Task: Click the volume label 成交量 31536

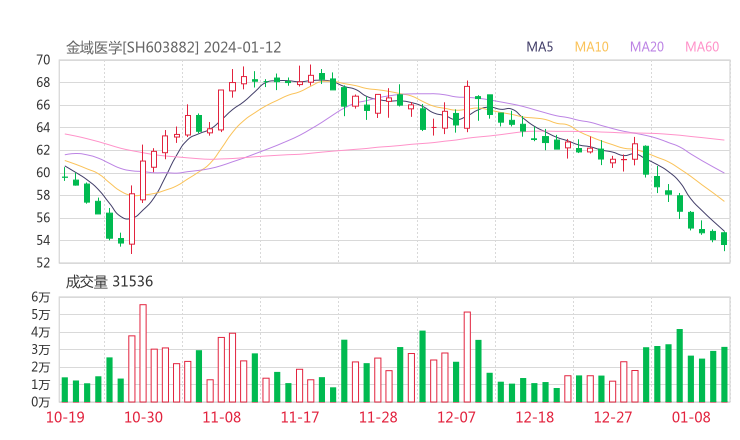Action: [x=109, y=282]
